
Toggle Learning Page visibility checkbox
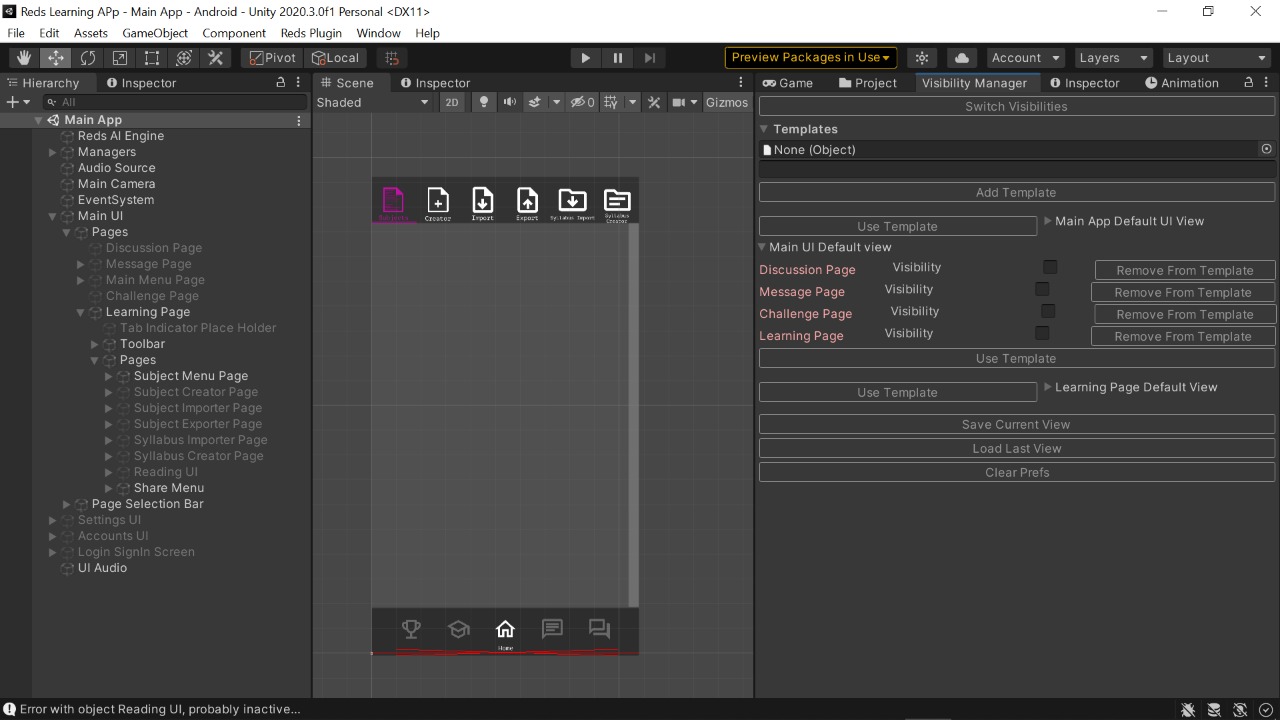[1042, 333]
